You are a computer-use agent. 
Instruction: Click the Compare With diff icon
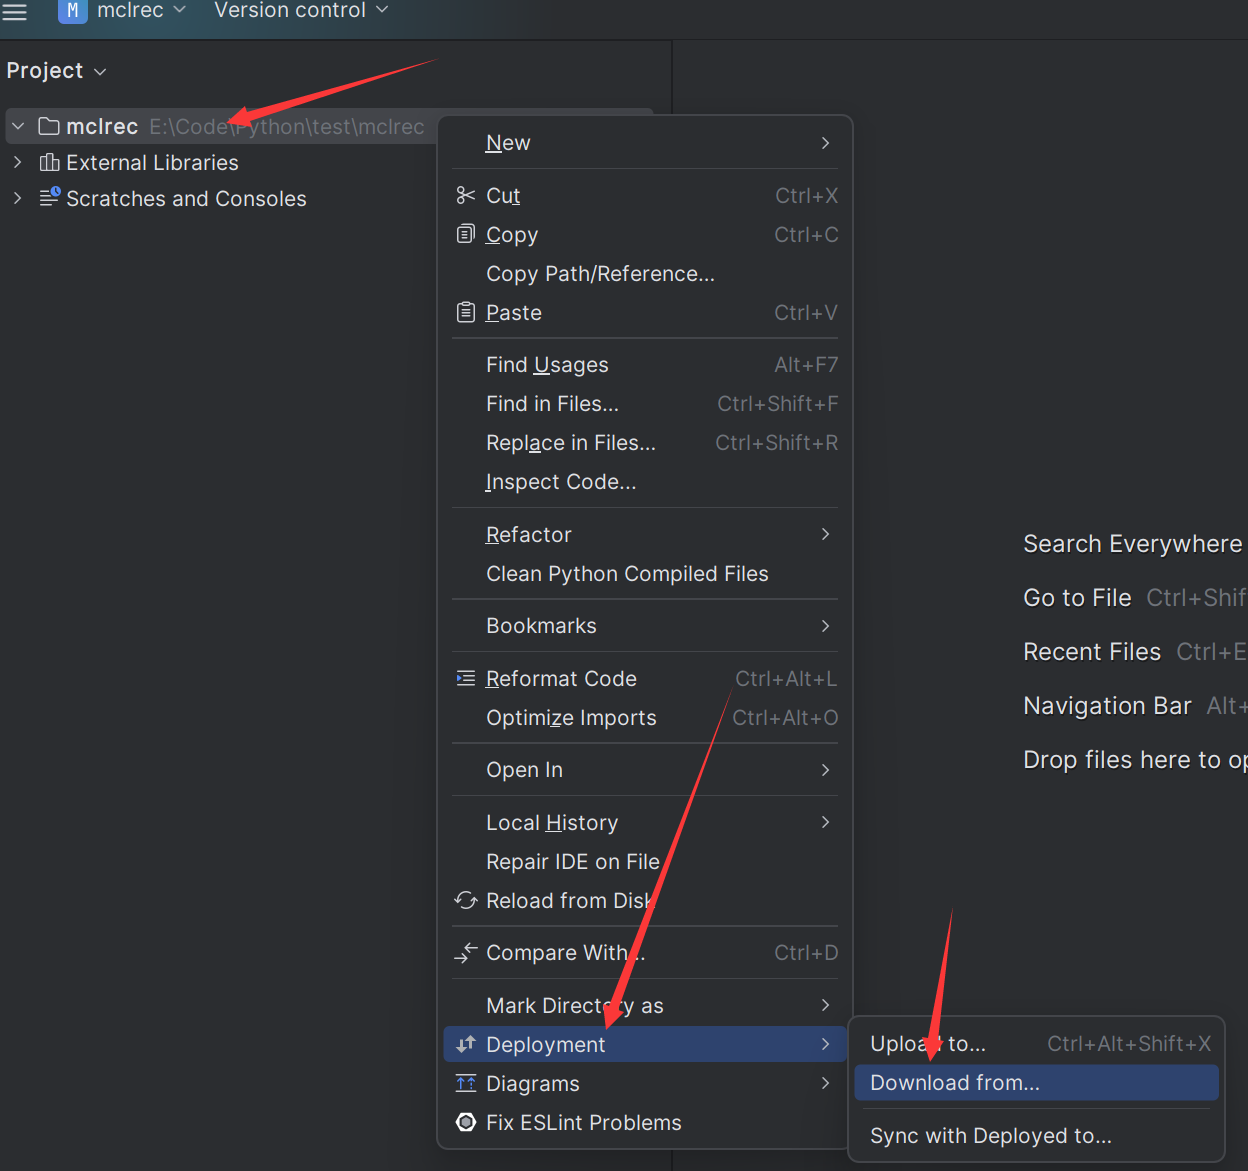pos(466,952)
